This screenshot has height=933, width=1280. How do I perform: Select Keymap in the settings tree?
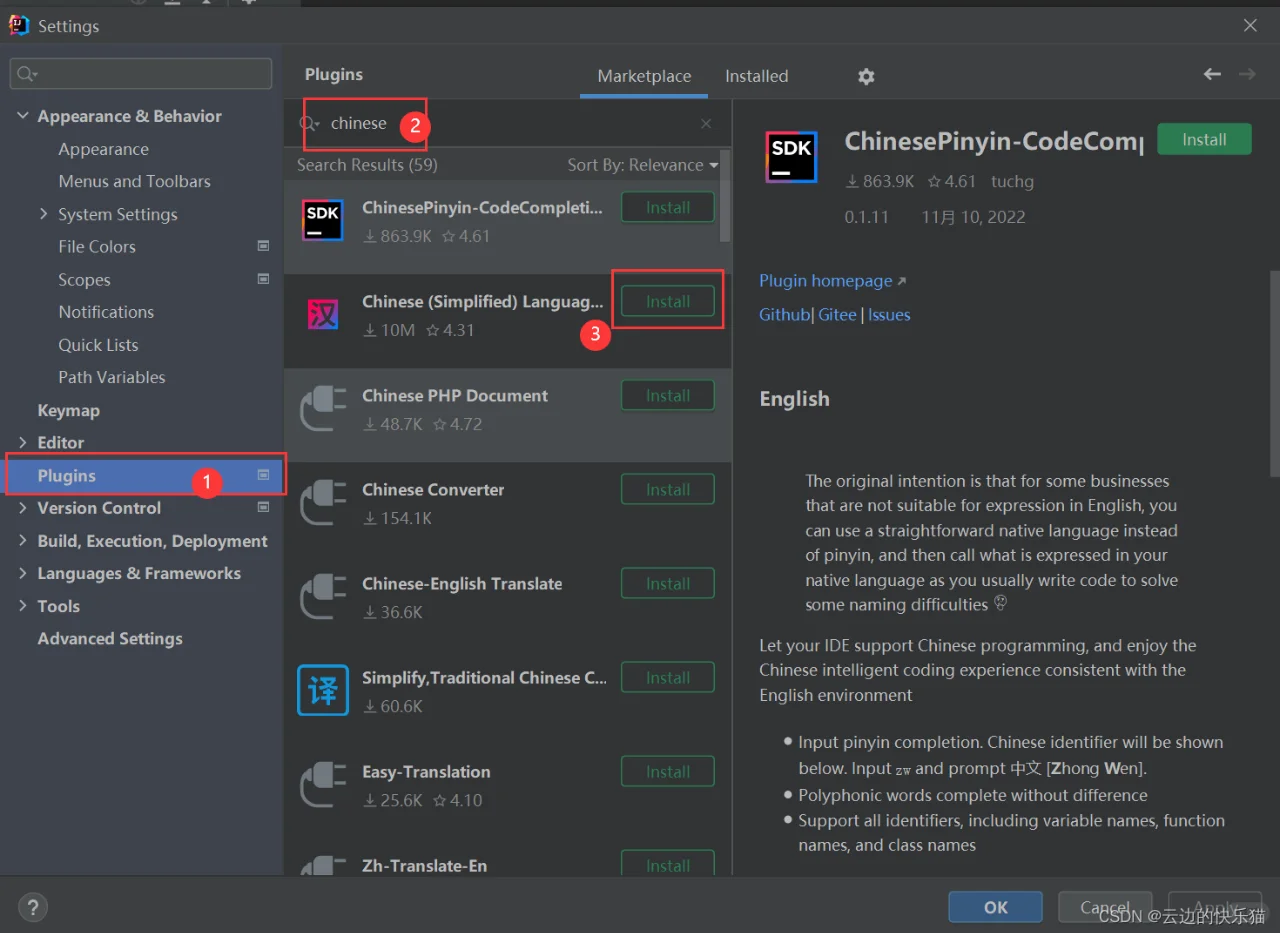pyautogui.click(x=68, y=410)
